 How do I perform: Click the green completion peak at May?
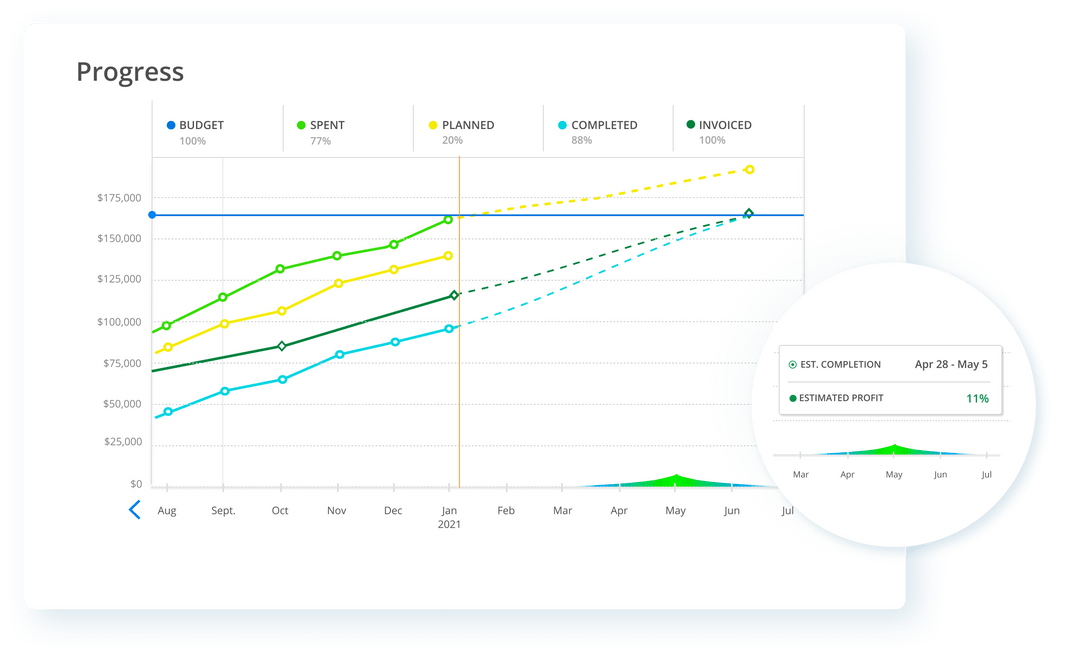676,479
